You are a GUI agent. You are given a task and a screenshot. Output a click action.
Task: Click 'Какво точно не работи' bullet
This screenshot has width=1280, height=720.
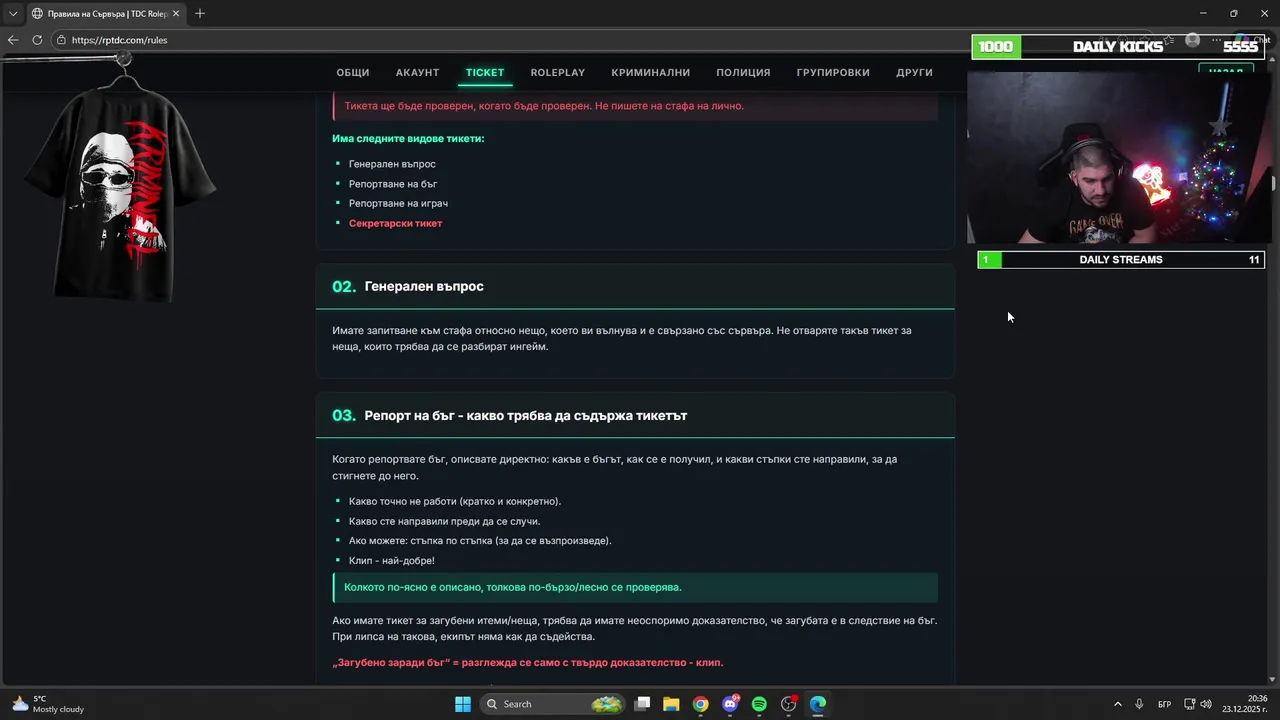coord(455,501)
